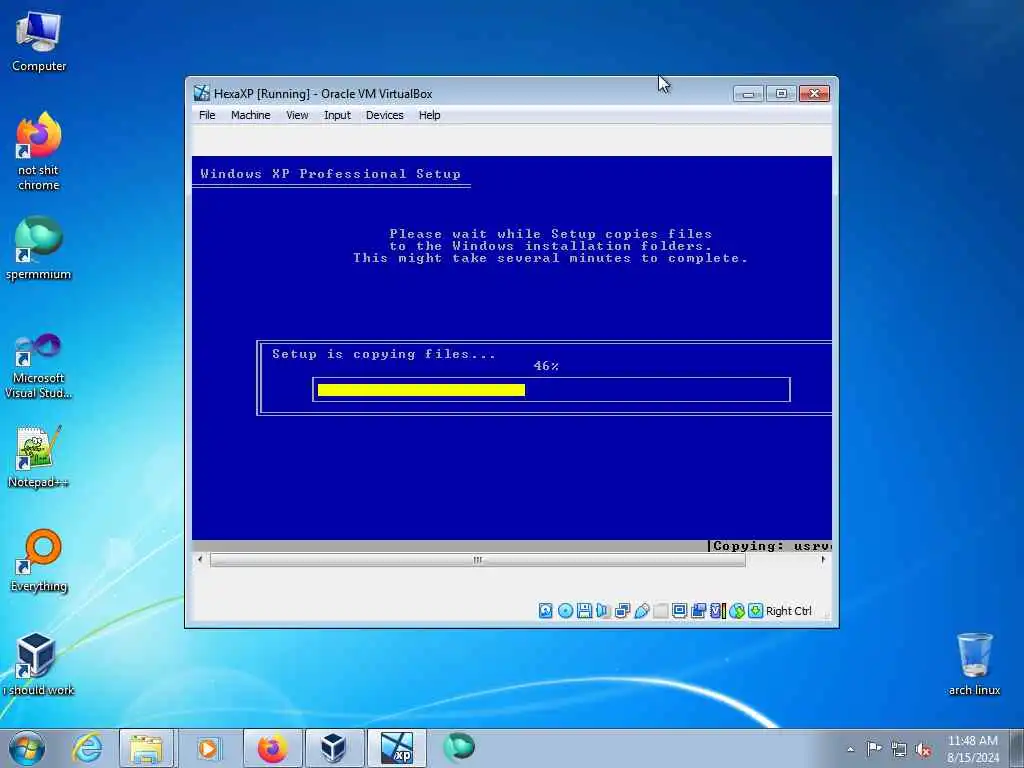Click the VM network adapter indicator icon
This screenshot has height=768, width=1024.
pos(622,611)
